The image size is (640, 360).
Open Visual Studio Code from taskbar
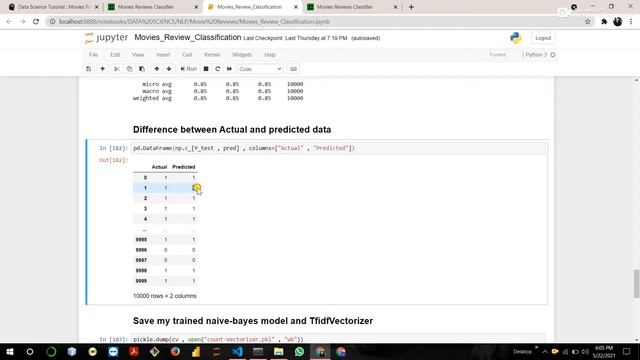click(237, 351)
